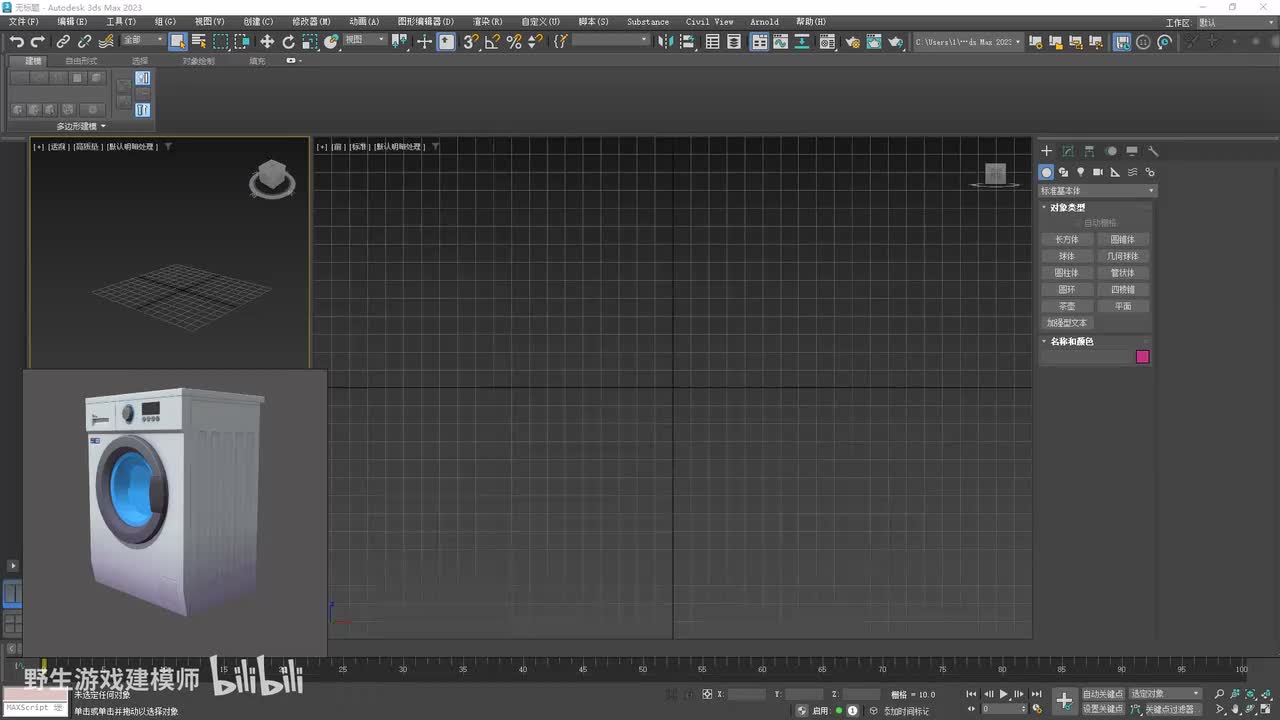
Task: Activate the Bind to Space Warp tool
Action: [x=106, y=41]
